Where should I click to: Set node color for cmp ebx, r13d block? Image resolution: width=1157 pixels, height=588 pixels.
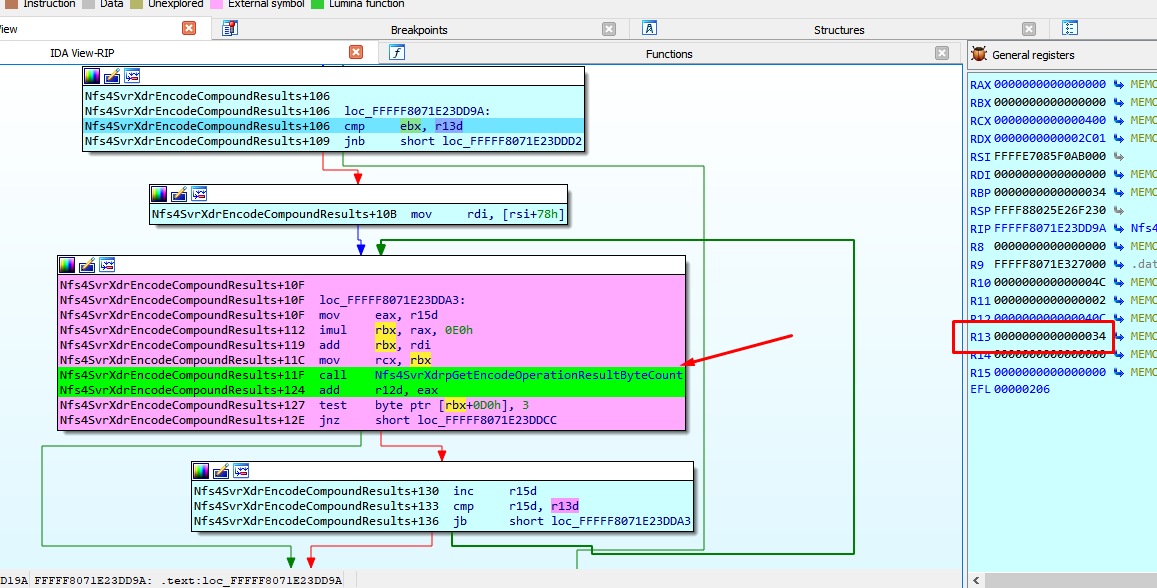[92, 76]
